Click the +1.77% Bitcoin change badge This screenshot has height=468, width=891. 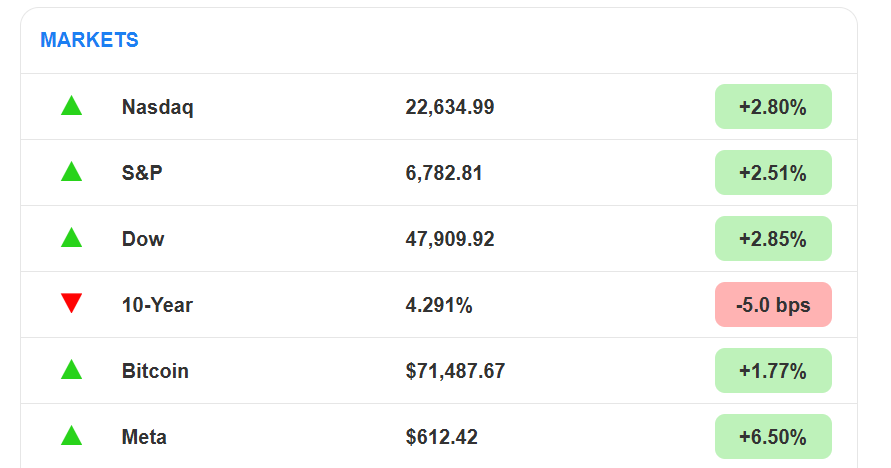[773, 371]
